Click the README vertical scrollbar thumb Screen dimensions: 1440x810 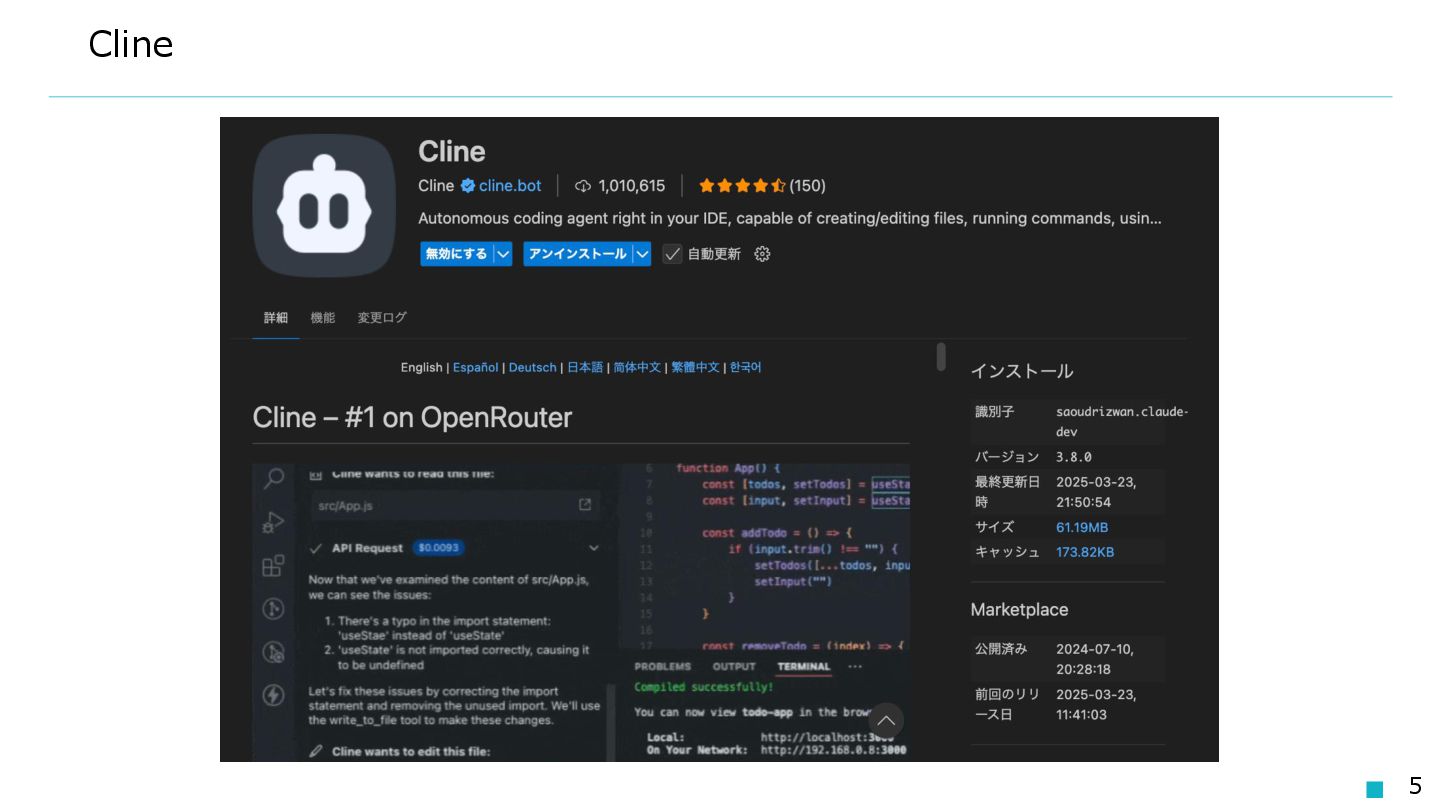point(941,357)
